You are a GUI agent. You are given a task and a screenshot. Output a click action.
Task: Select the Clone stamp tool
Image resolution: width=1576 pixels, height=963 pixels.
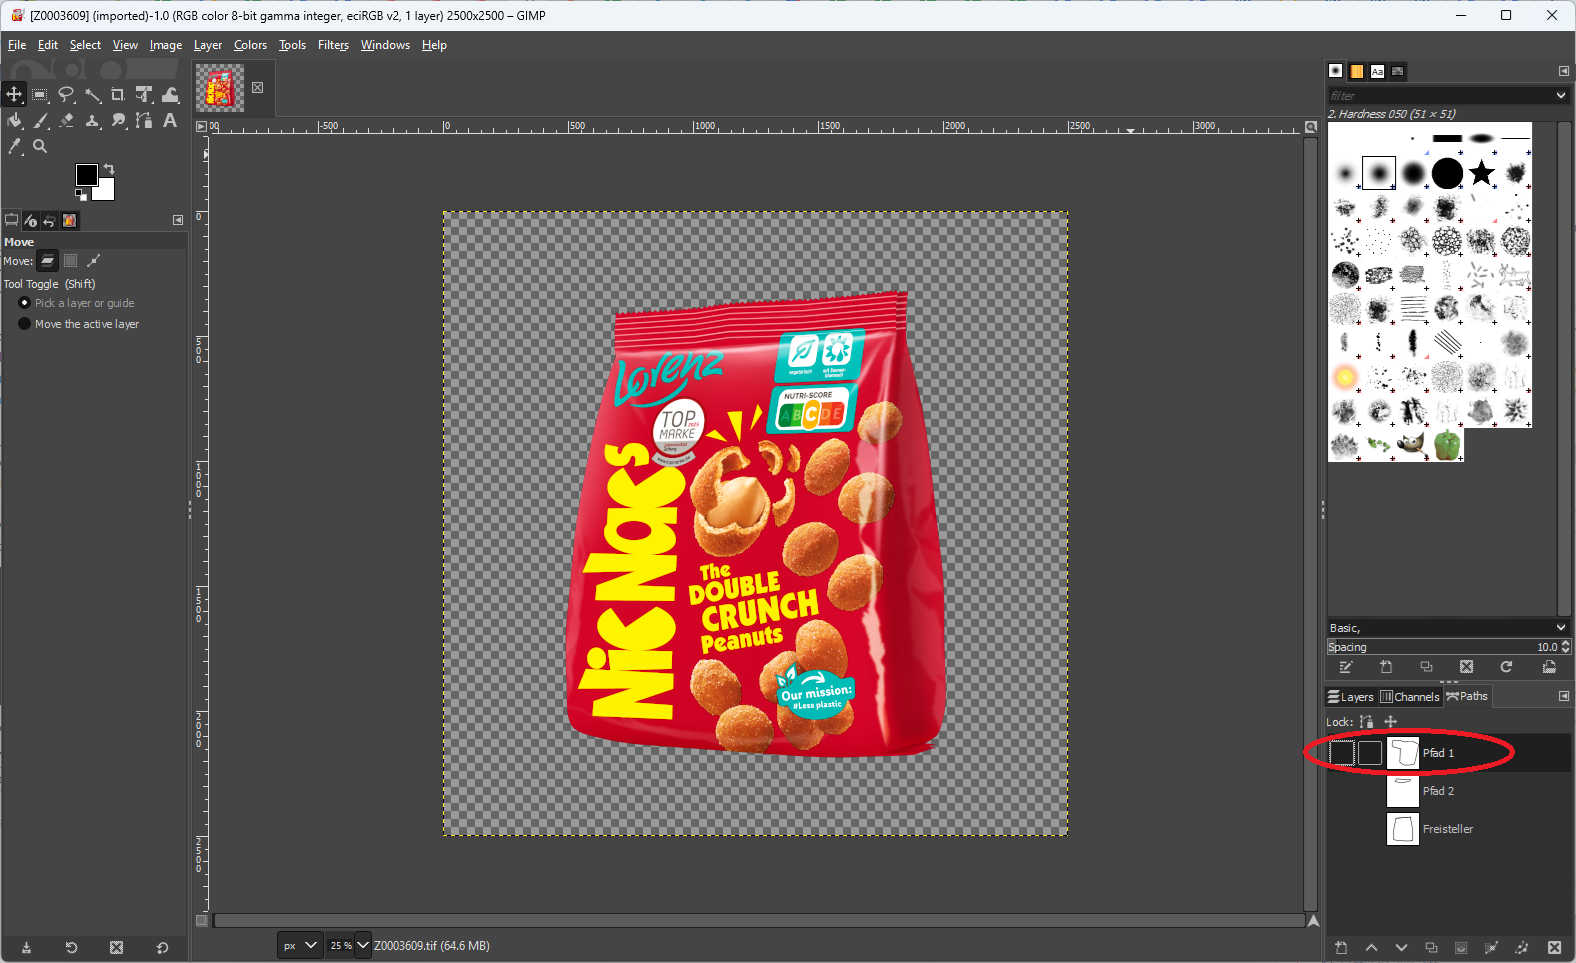(x=92, y=120)
